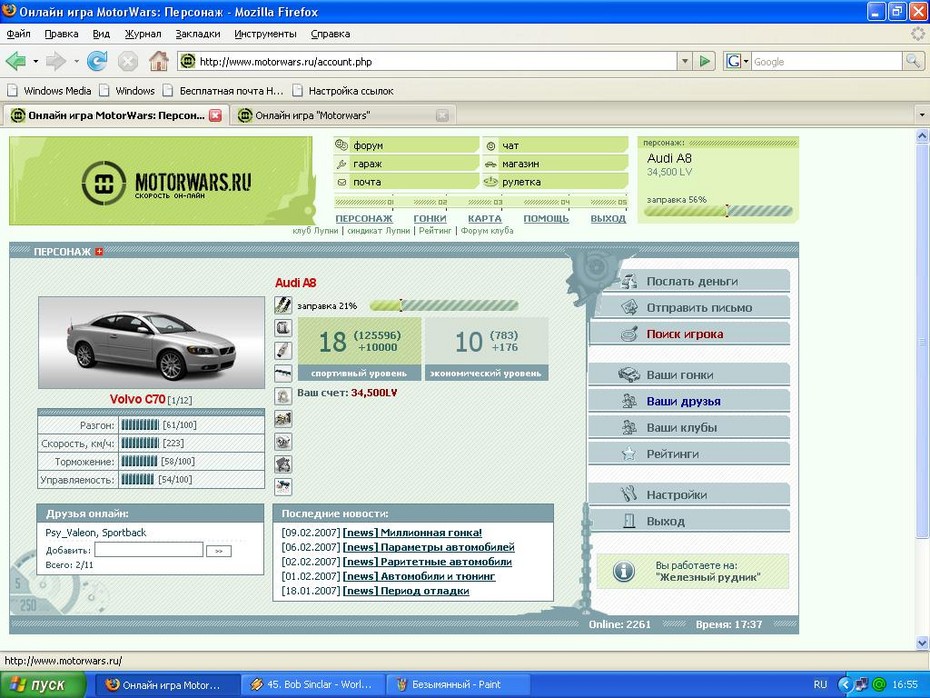Click the seventh car part icon in column
This screenshot has height=698, width=930.
[283, 442]
